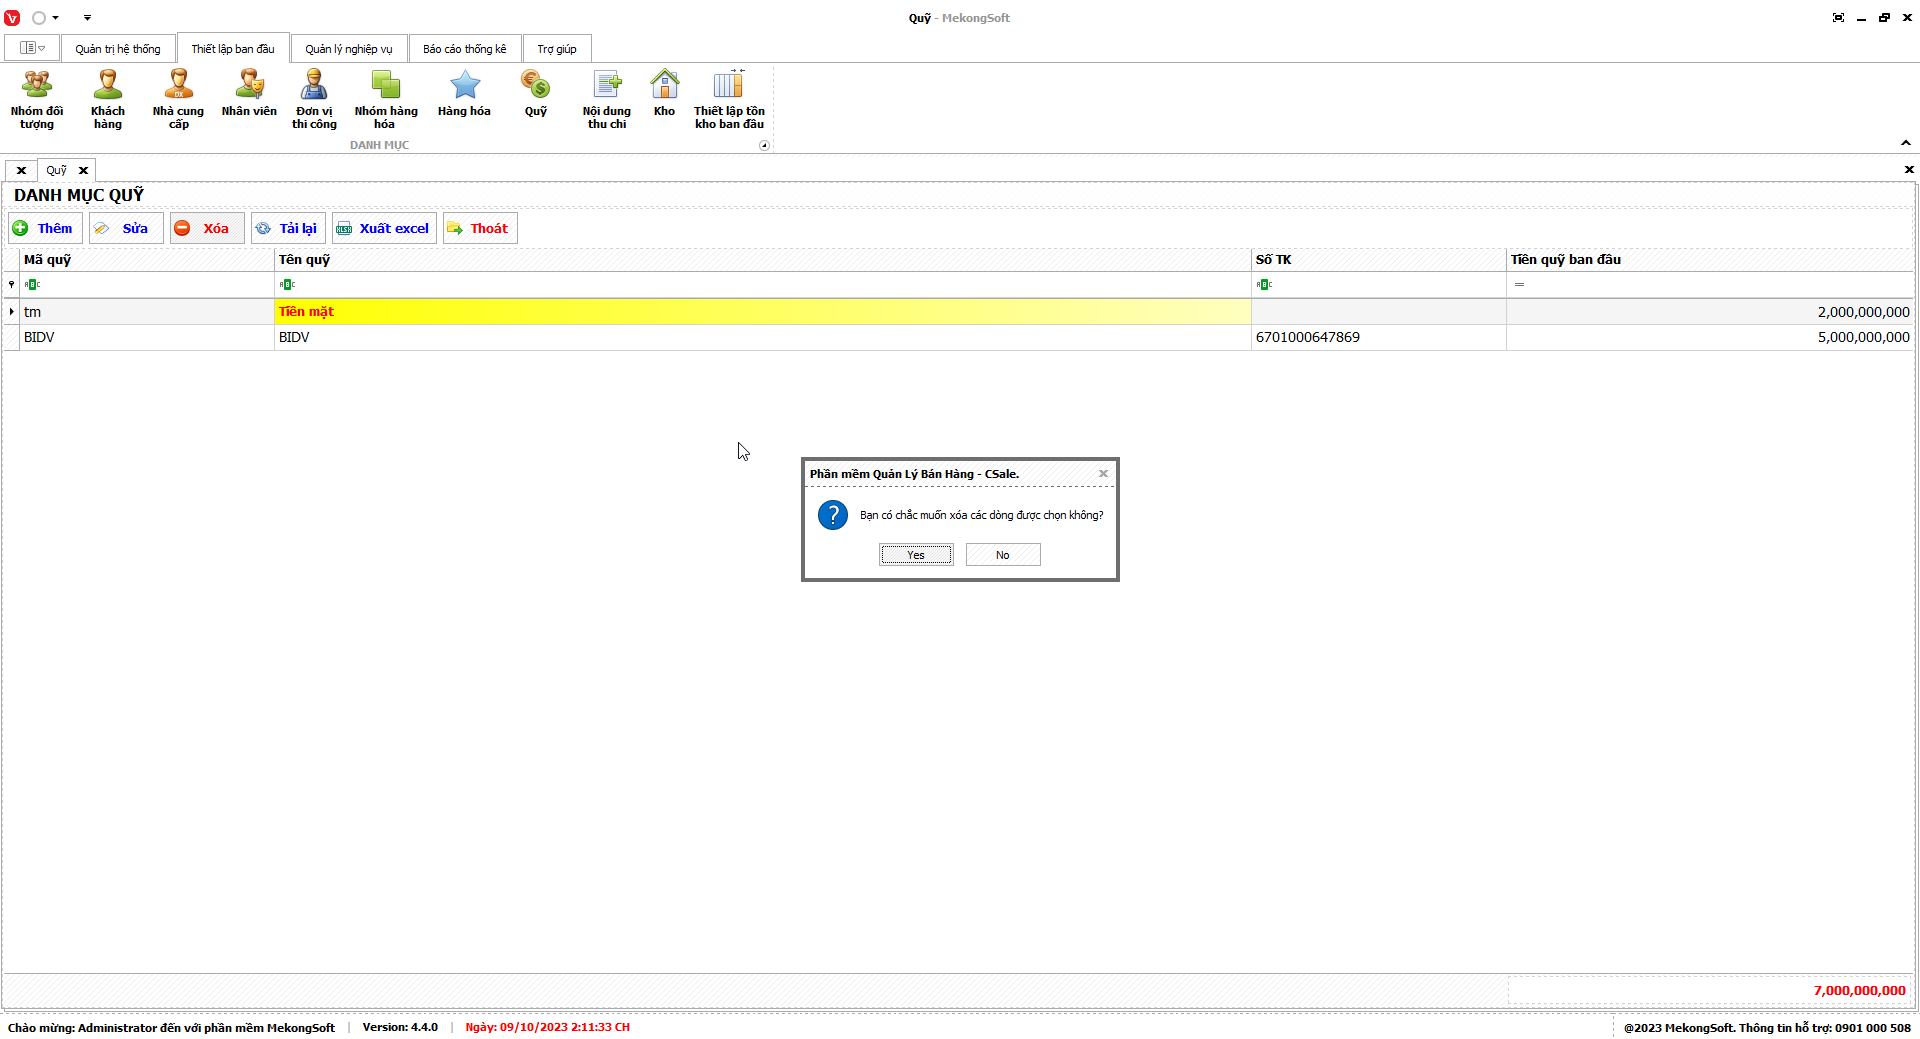Open Mã quỹ filter condition icon
Viewport: 1920px width, 1039px height.
pos(32,285)
